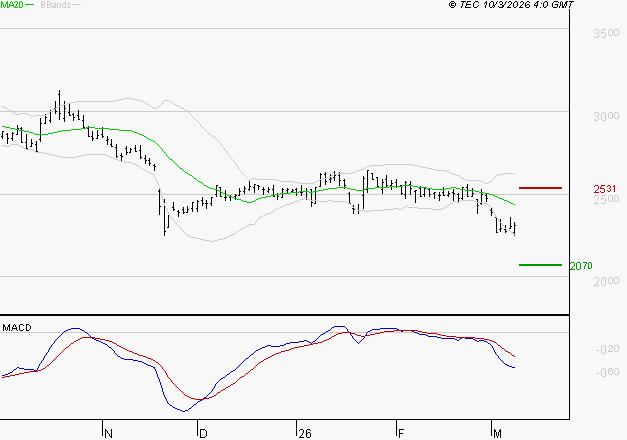Click the D month axis marker
The image size is (627, 440).
pyautogui.click(x=203, y=434)
